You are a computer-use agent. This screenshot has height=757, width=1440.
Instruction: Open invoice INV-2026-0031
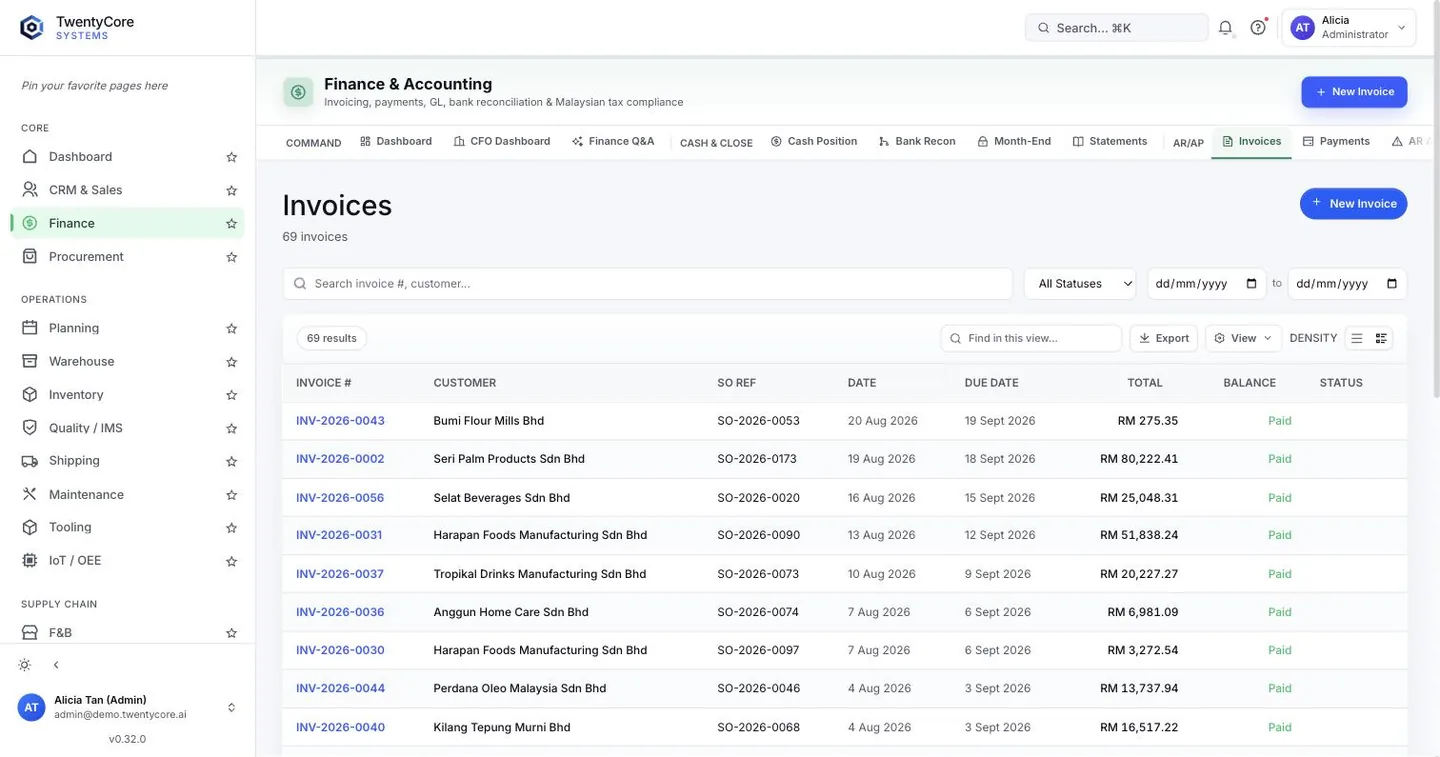(x=339, y=535)
